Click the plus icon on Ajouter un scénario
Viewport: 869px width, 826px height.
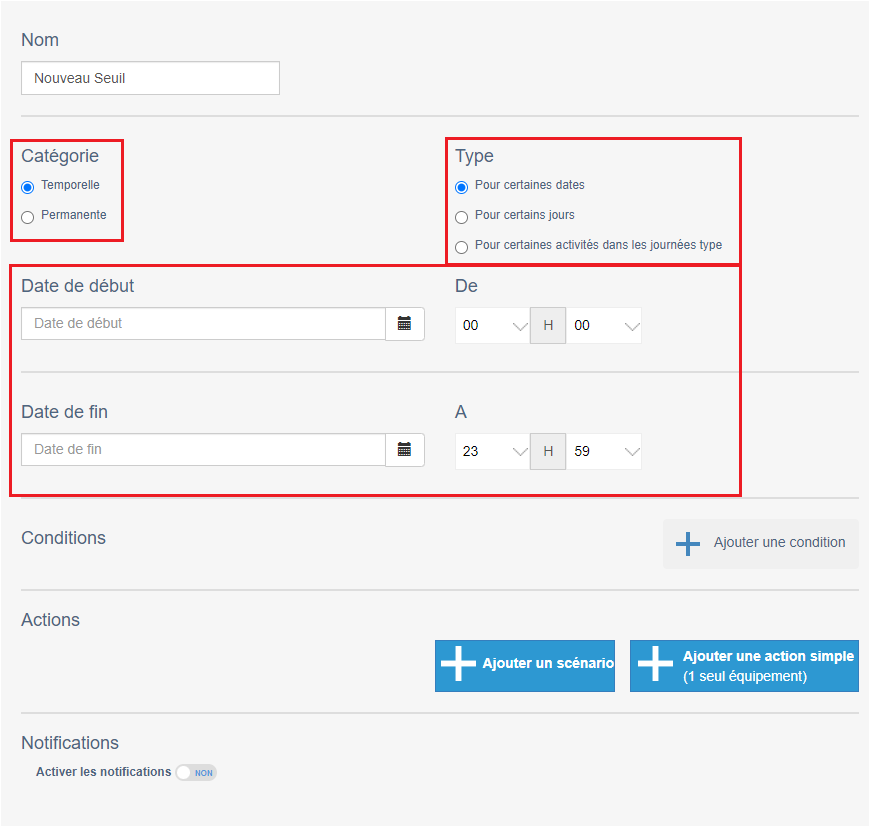point(458,663)
